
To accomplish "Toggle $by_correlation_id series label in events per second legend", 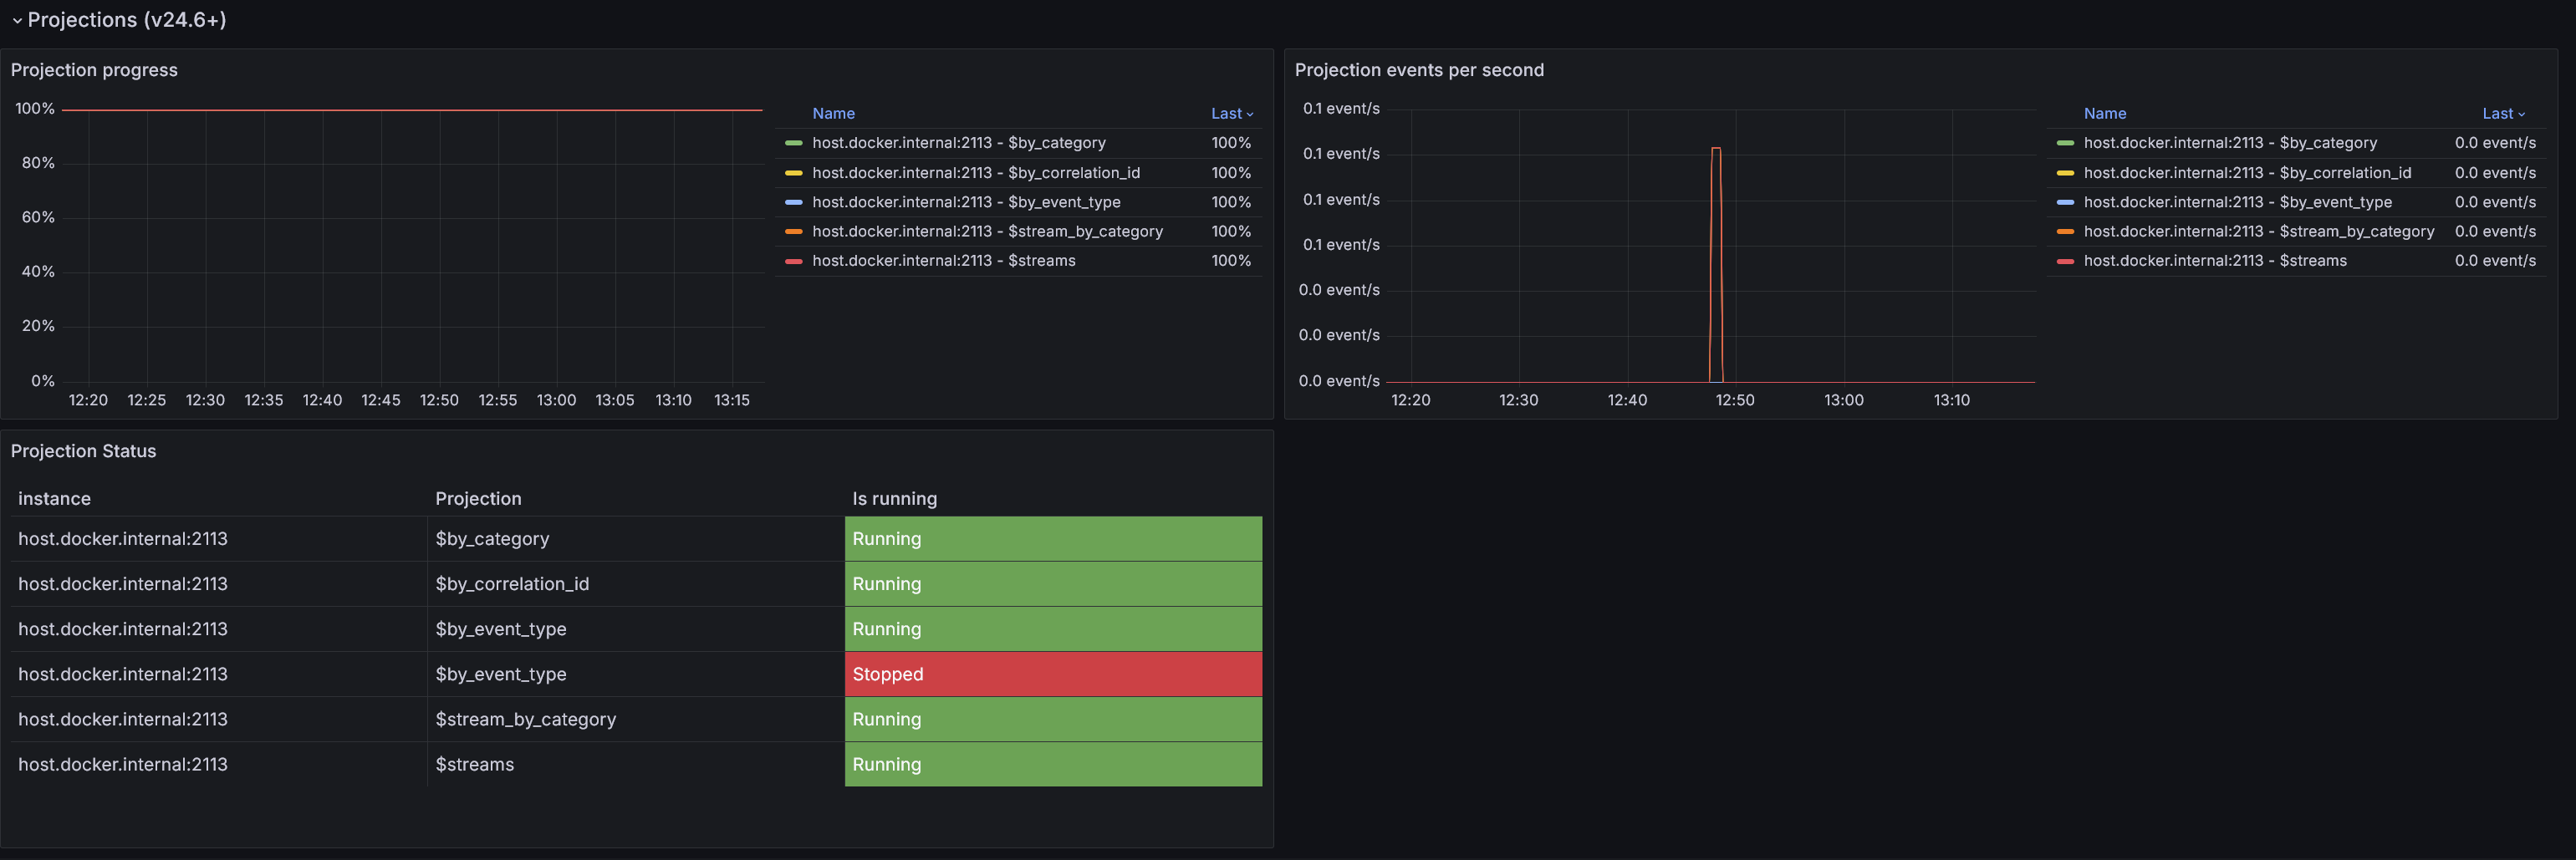I will click(2246, 173).
